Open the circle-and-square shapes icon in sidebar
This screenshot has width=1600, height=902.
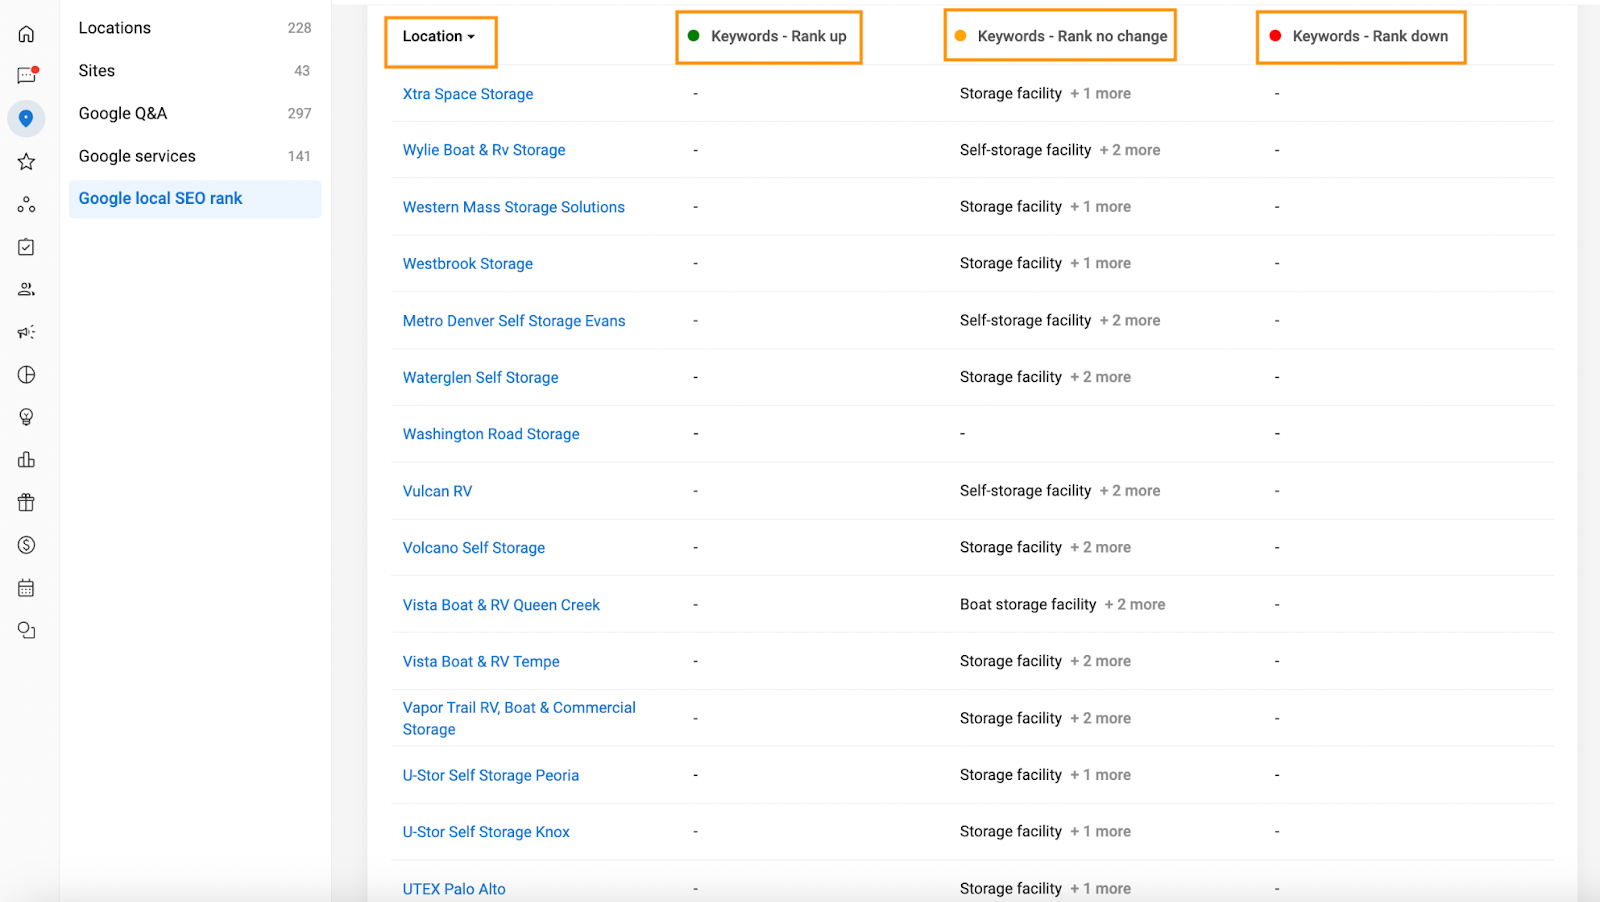click(26, 630)
